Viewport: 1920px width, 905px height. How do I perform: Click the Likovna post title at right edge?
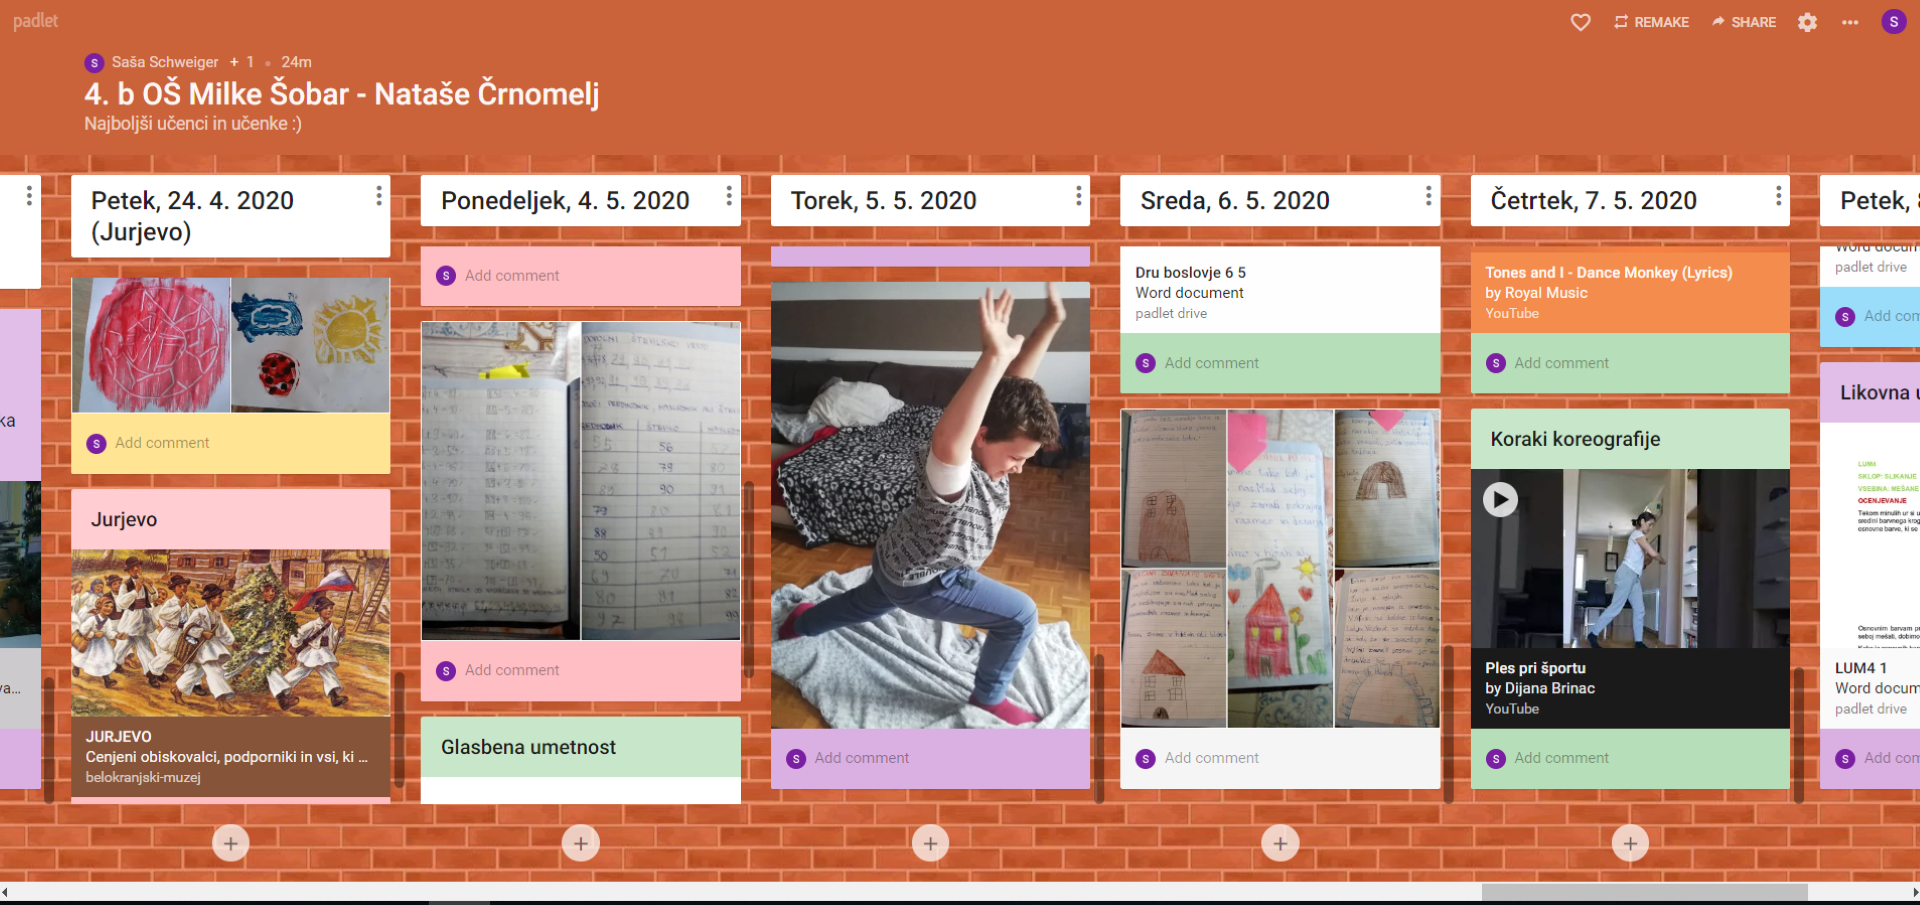(x=1878, y=393)
